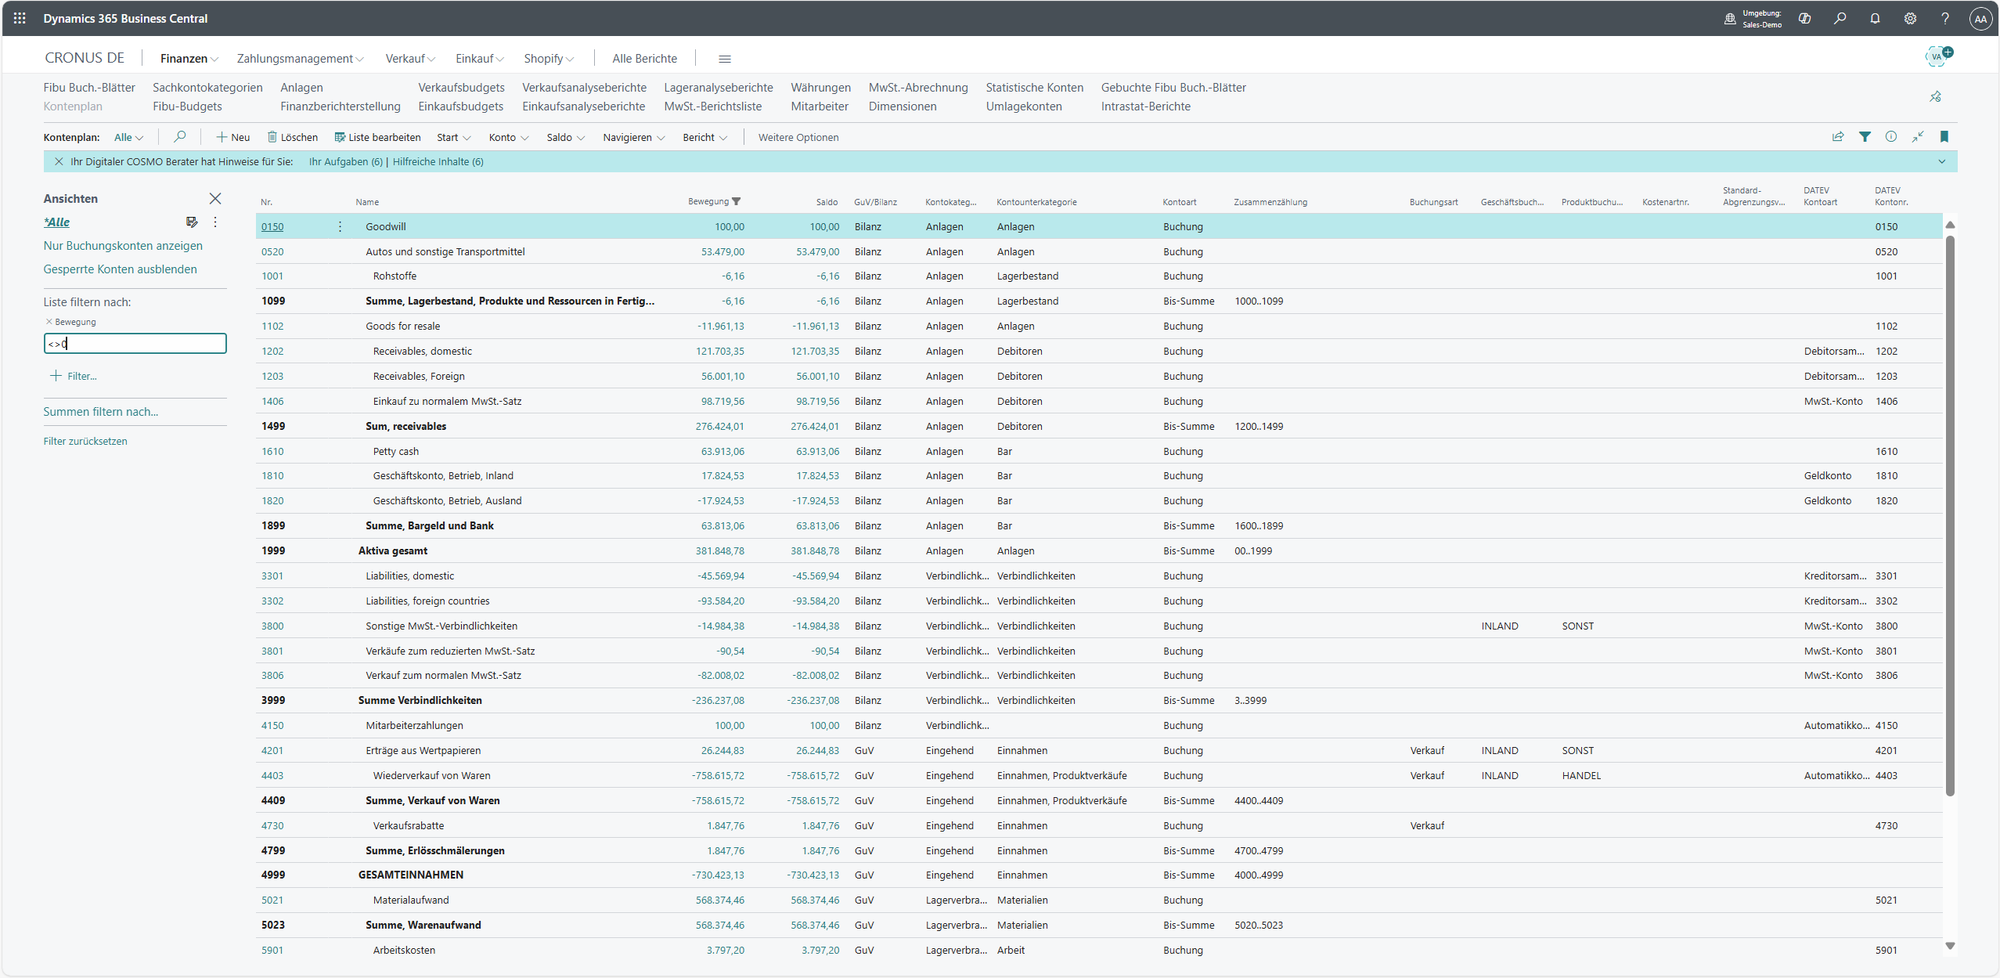
Task: Open the Alle Berichte menu item
Action: pos(644,59)
